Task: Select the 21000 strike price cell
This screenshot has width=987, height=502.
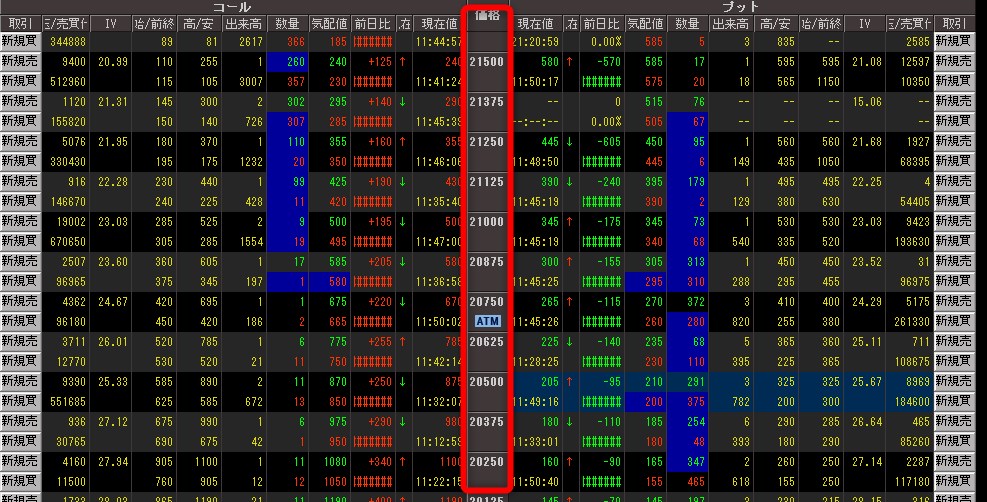Action: [487, 221]
